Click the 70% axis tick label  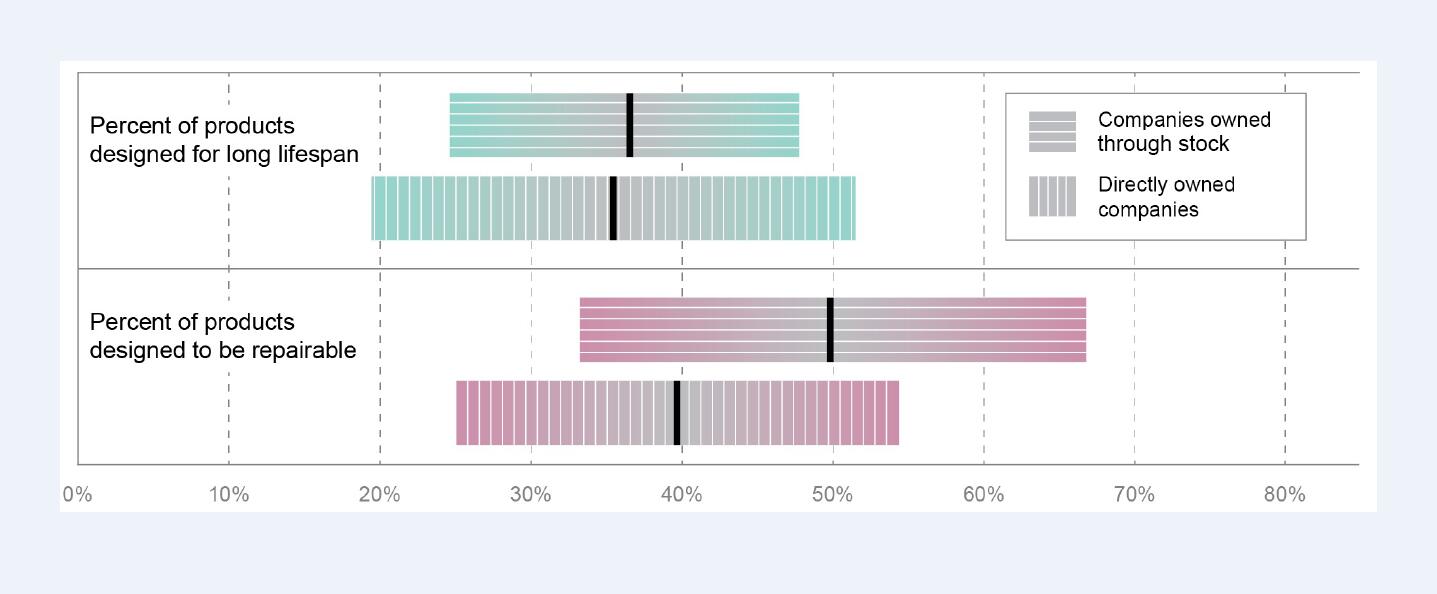pos(1134,494)
